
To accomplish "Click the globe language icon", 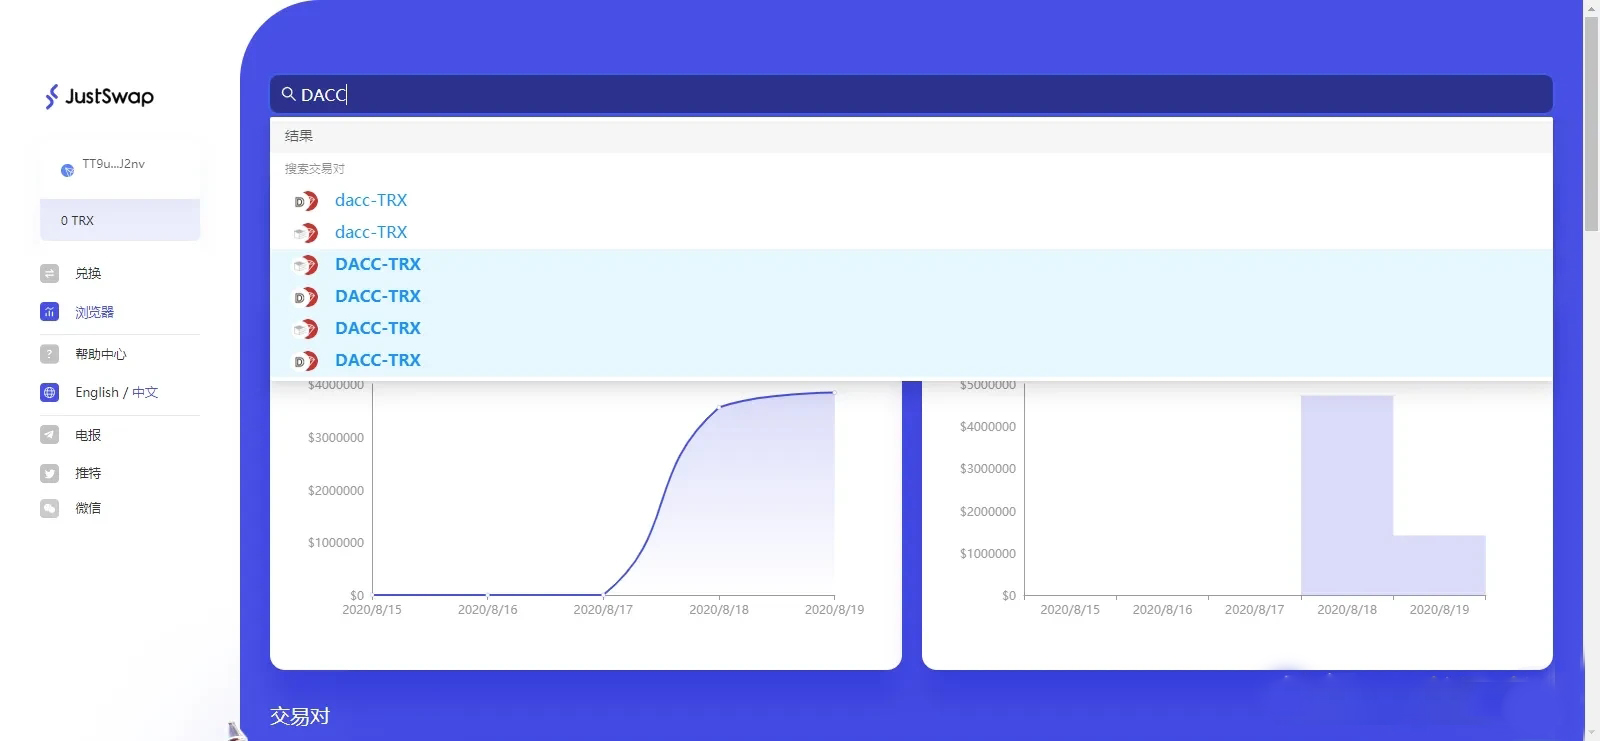I will [x=49, y=393].
